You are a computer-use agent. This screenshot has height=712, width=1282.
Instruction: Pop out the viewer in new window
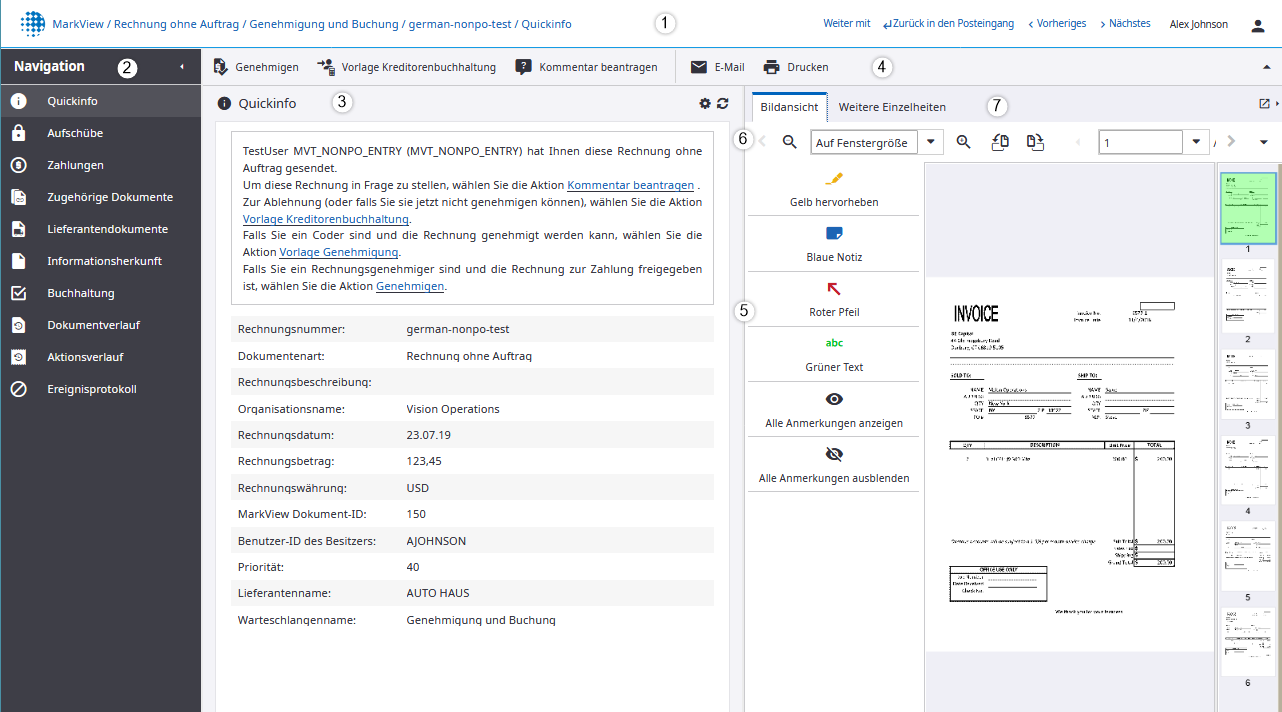[x=1264, y=103]
